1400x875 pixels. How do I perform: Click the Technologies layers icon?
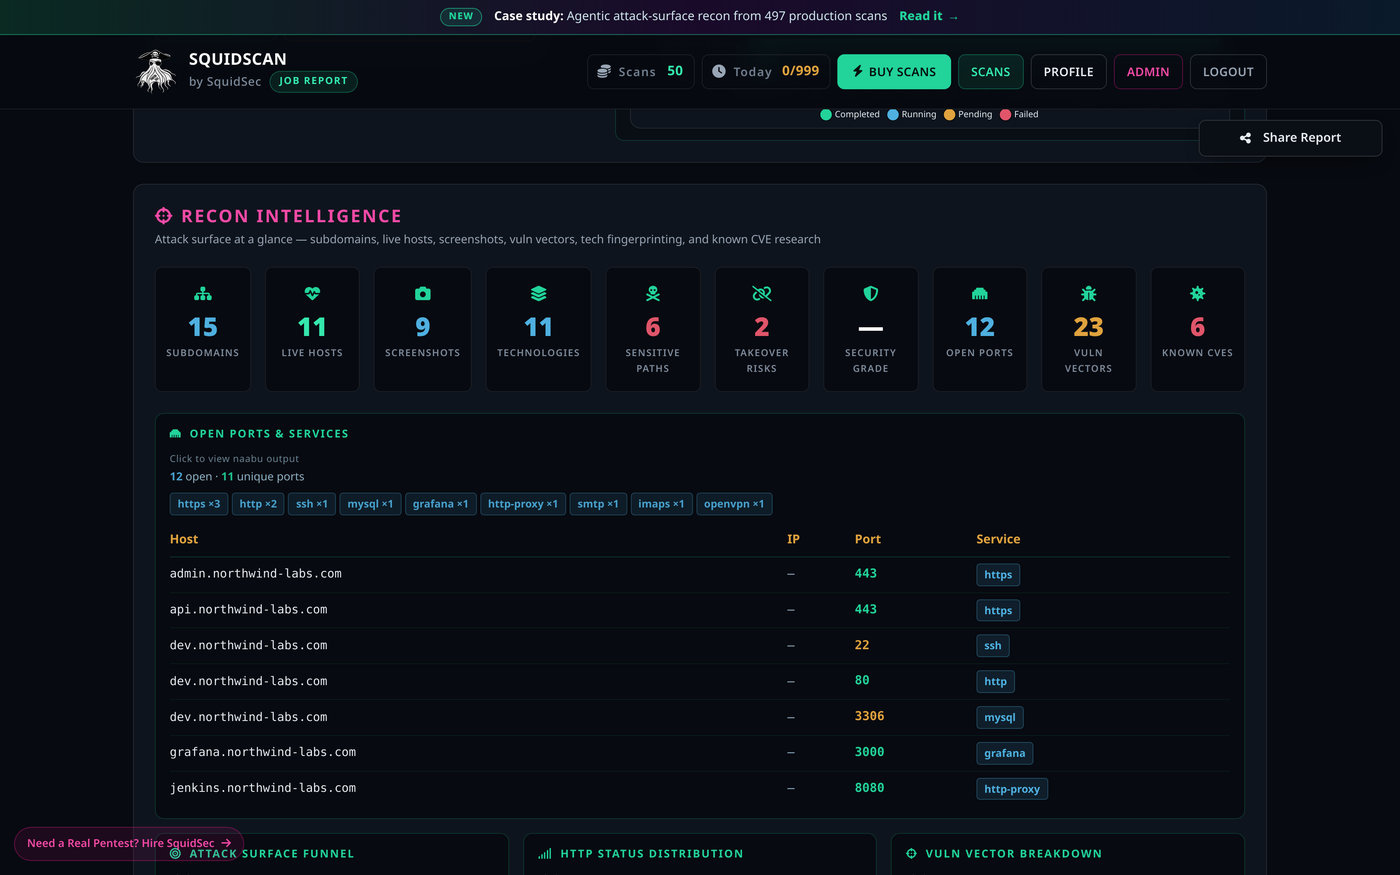click(539, 294)
